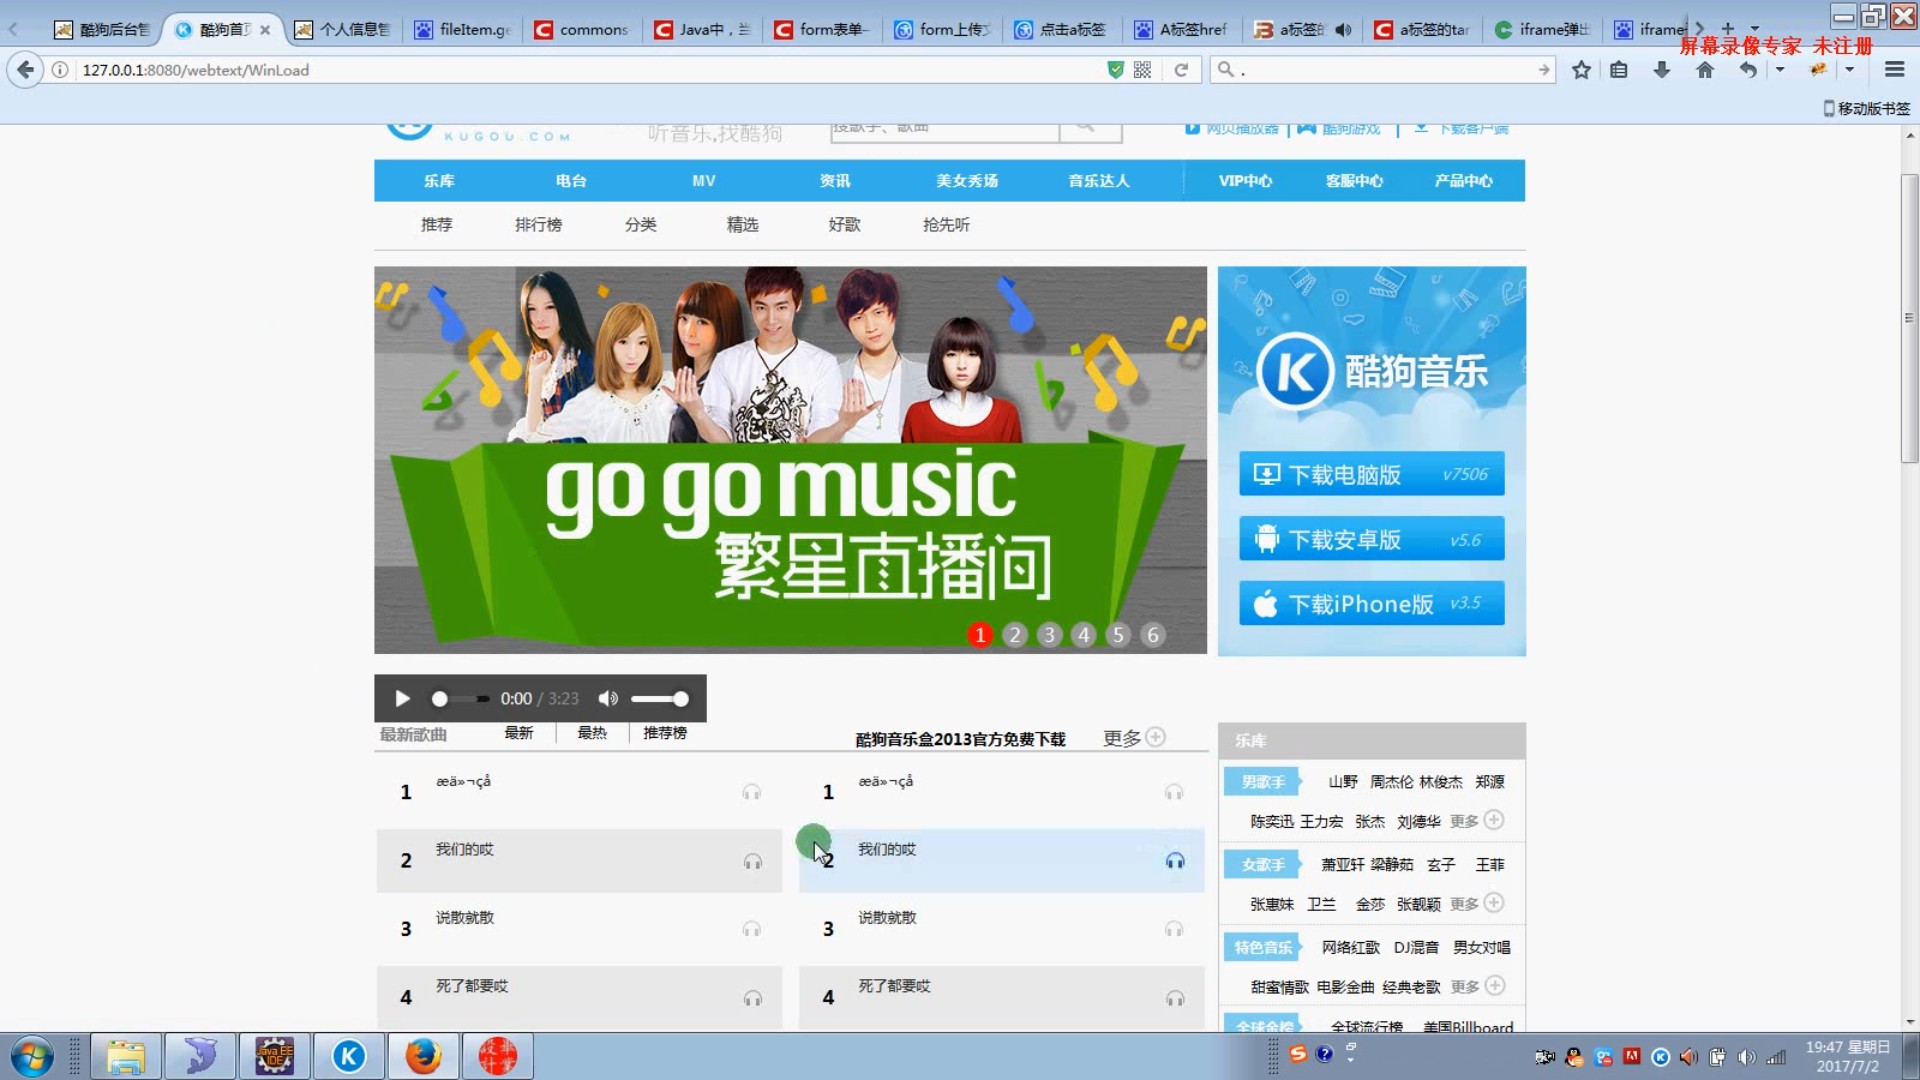Select banner slide 3 indicator

pos(1049,635)
